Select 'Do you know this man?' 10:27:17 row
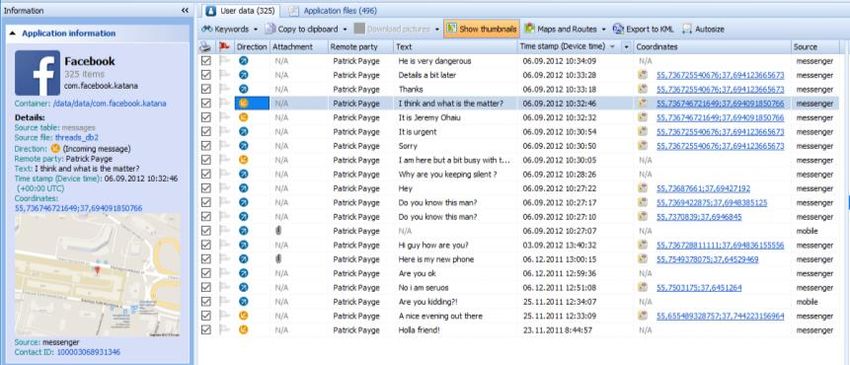850x365 pixels. [x=519, y=202]
